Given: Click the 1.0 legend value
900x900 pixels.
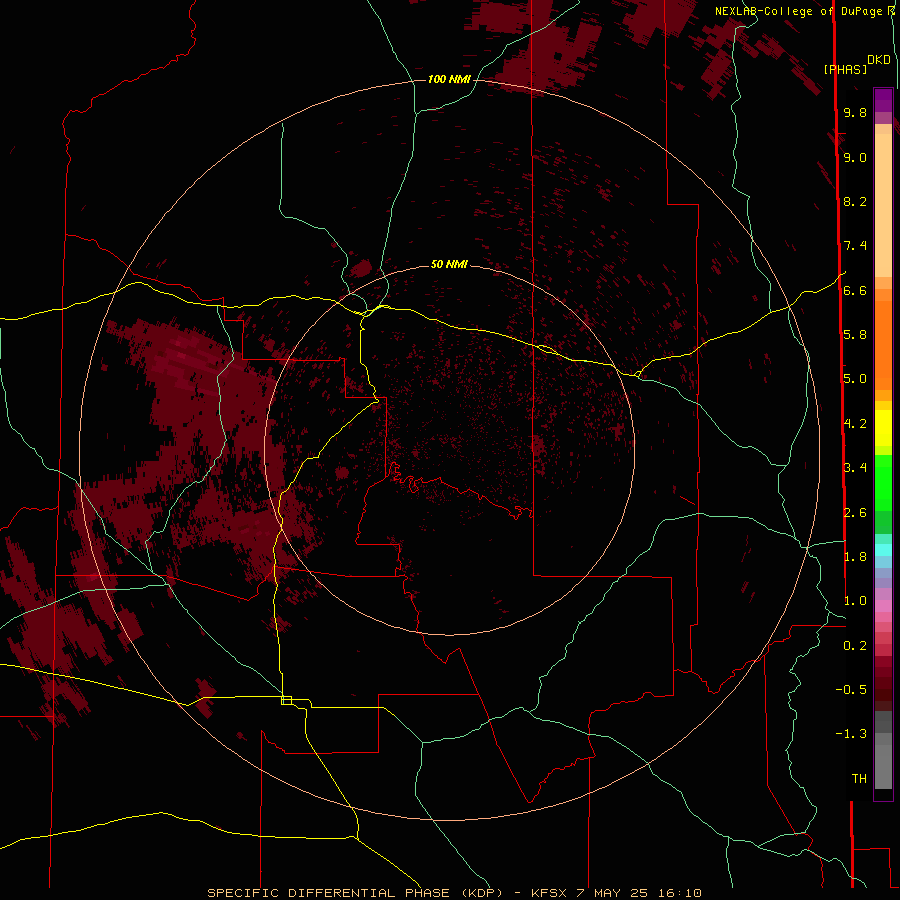Looking at the screenshot, I should point(855,601).
